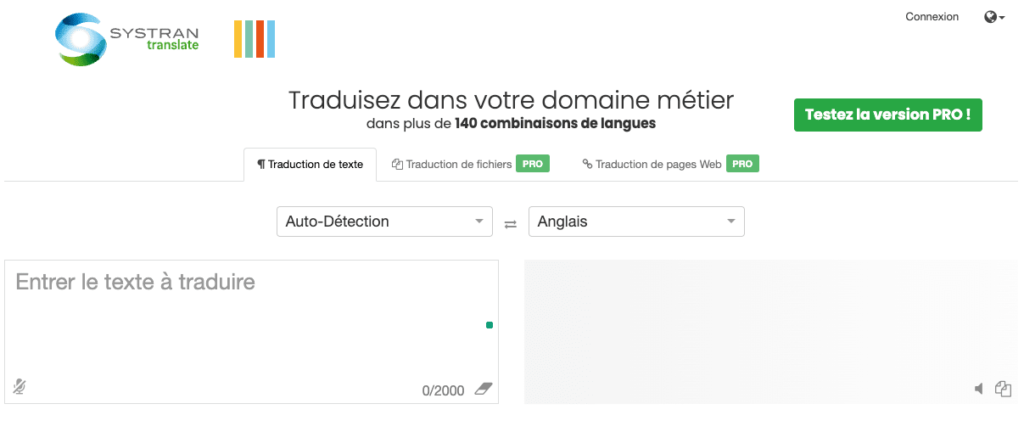Click the colored vertical bars logo
The height and width of the screenshot is (432, 1024).
pyautogui.click(x=255, y=39)
